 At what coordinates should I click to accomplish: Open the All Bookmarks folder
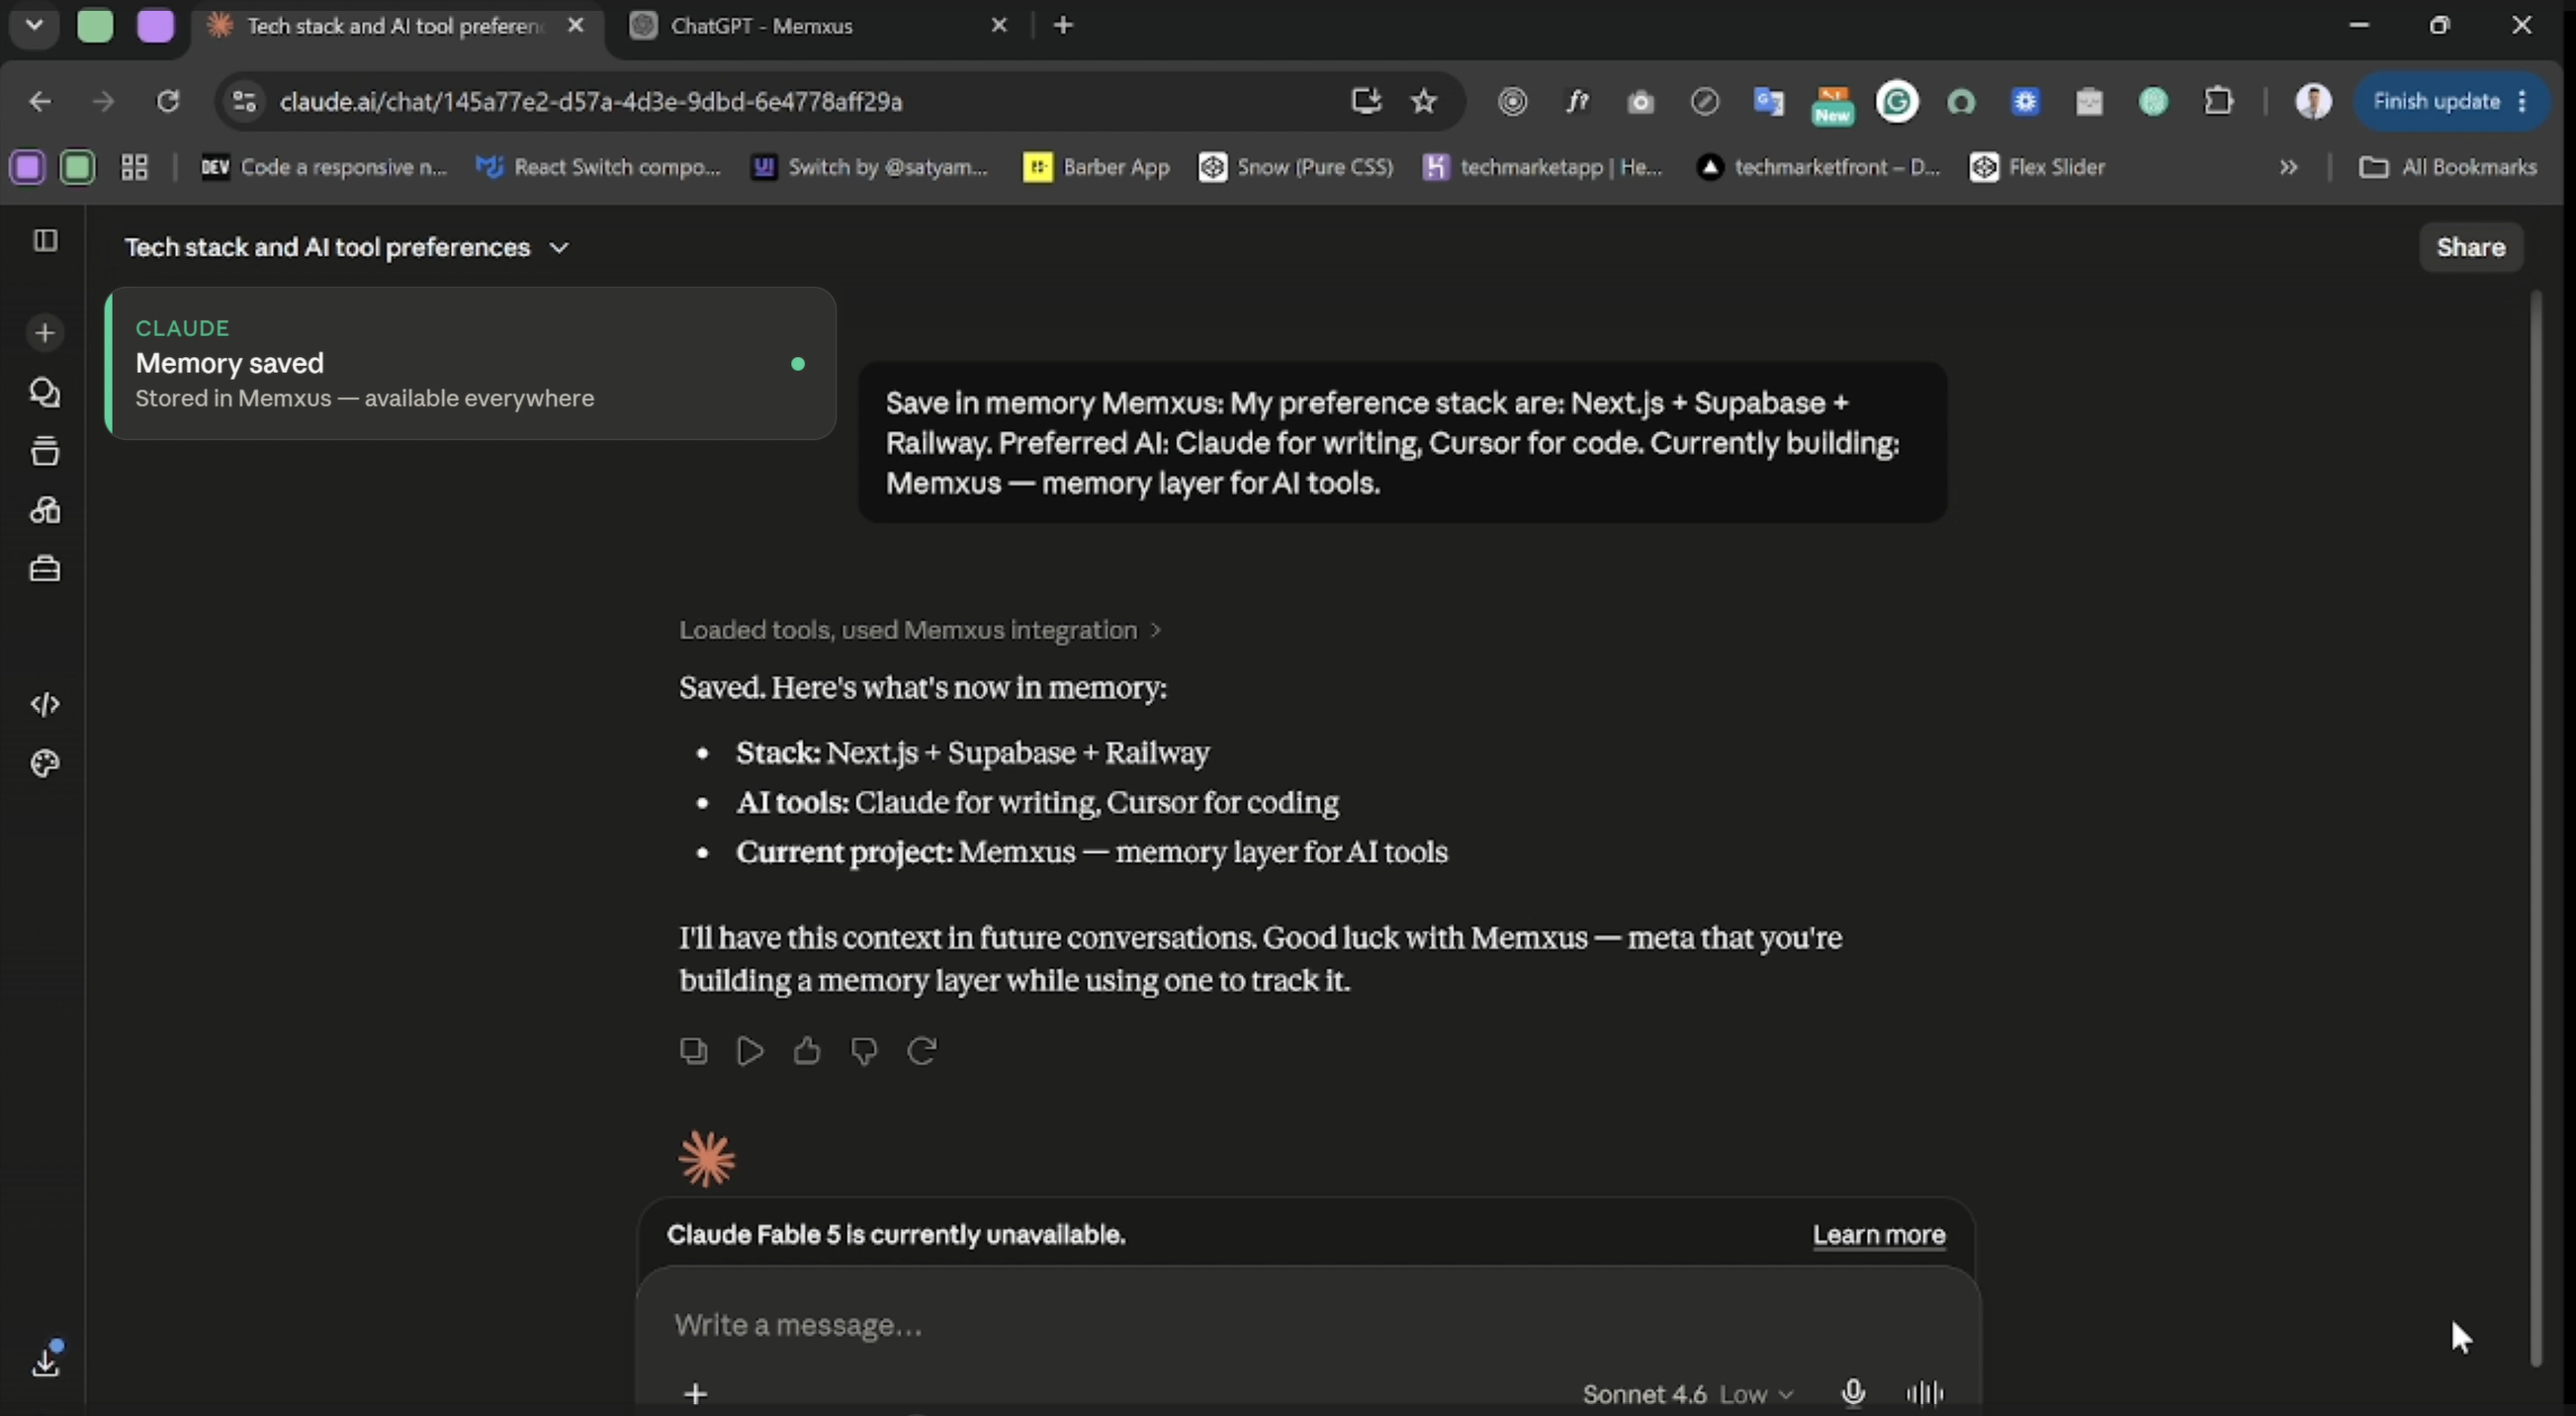(x=2447, y=167)
